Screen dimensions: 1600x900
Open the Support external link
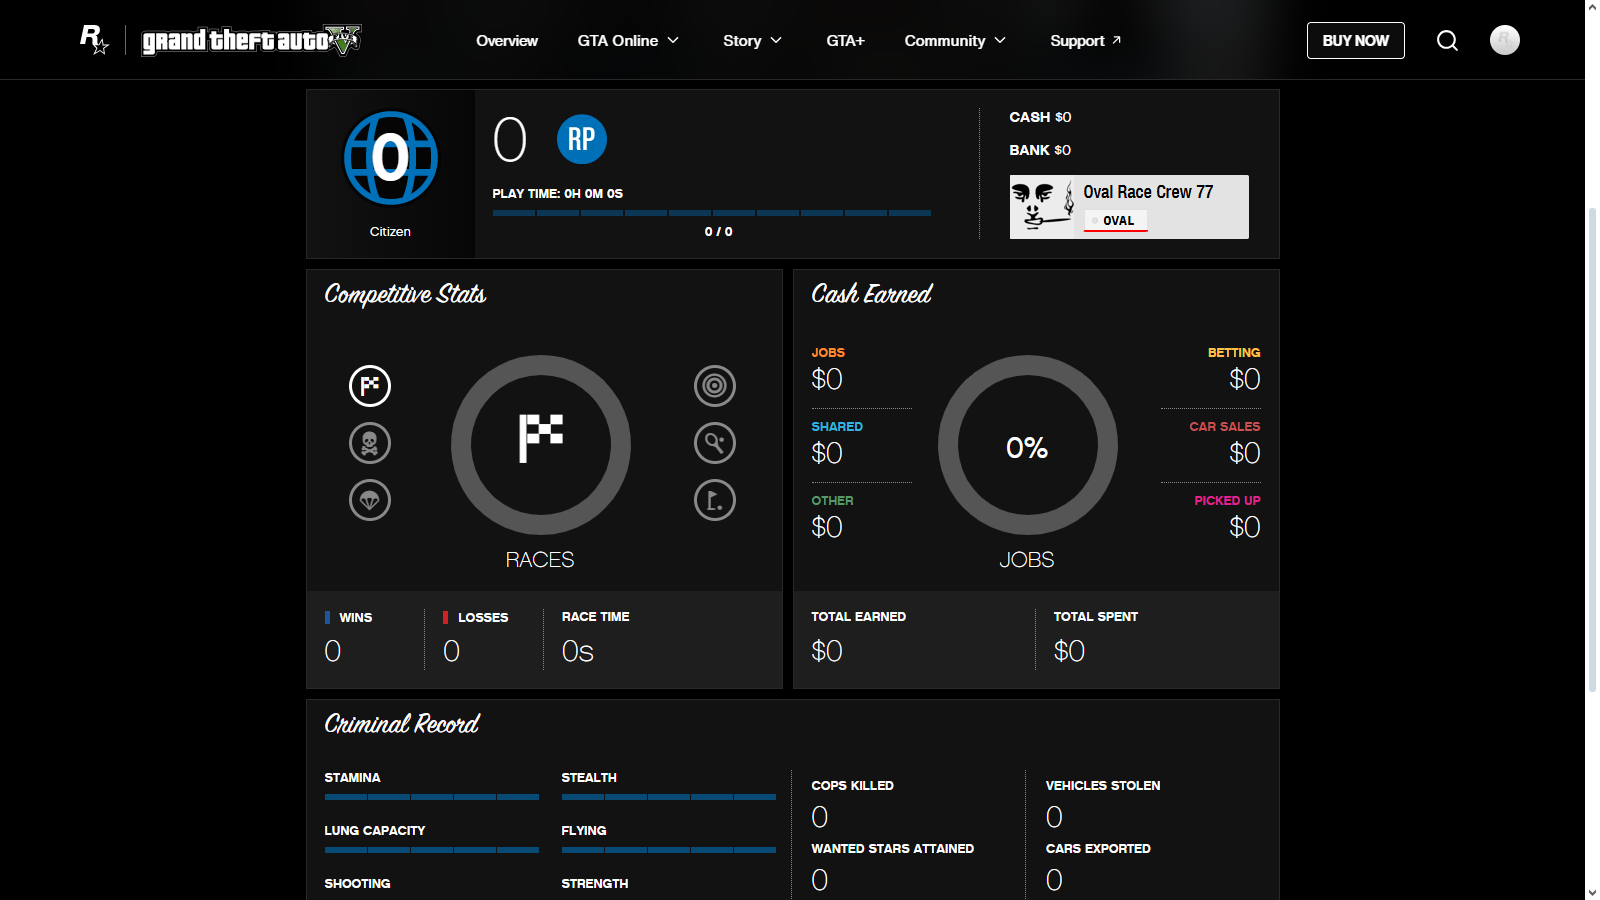1086,41
